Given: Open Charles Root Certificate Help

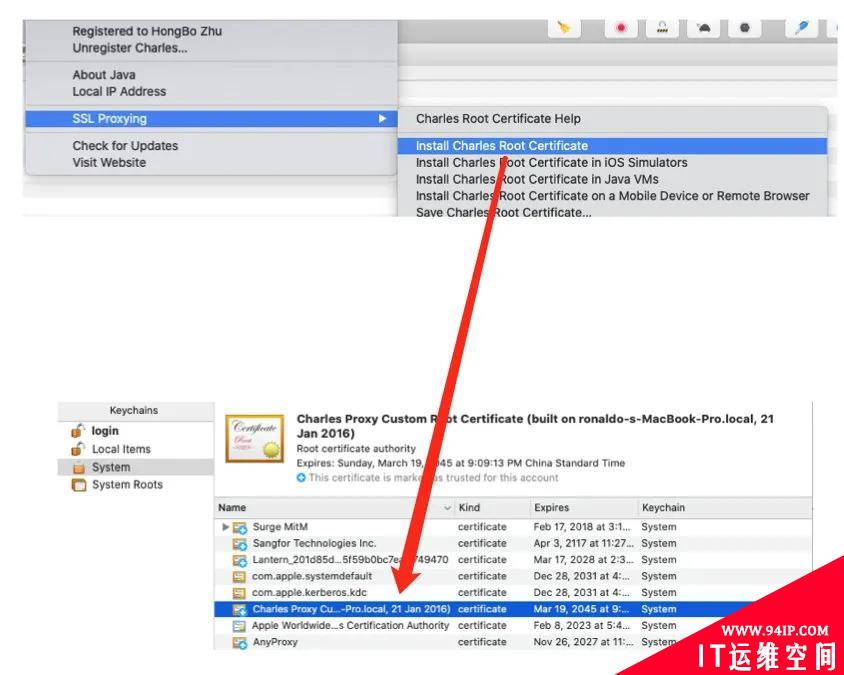Looking at the screenshot, I should click(x=498, y=118).
